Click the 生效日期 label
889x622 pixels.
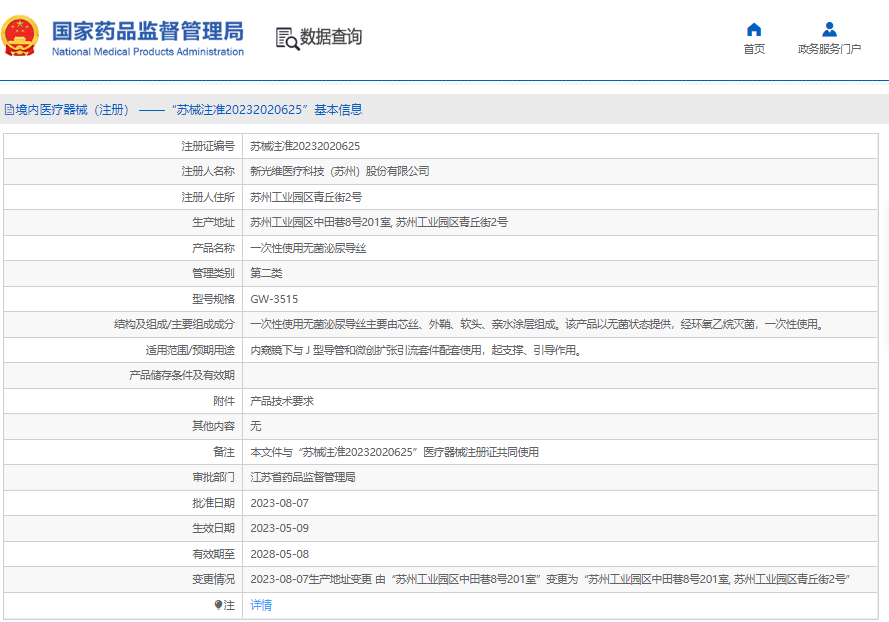coord(213,528)
